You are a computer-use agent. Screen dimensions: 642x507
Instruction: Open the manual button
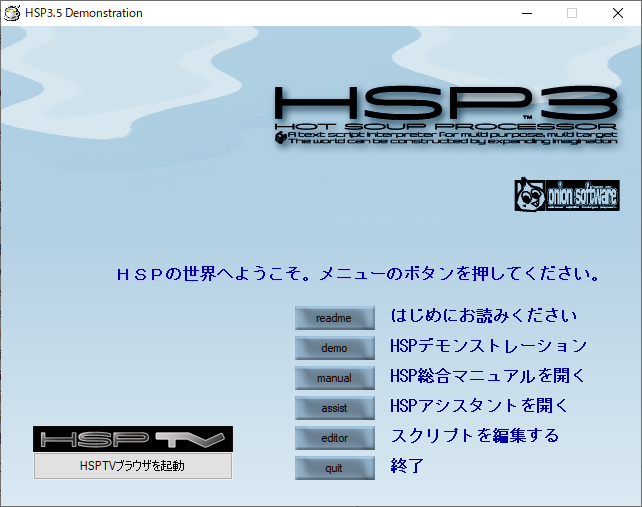pyautogui.click(x=335, y=378)
